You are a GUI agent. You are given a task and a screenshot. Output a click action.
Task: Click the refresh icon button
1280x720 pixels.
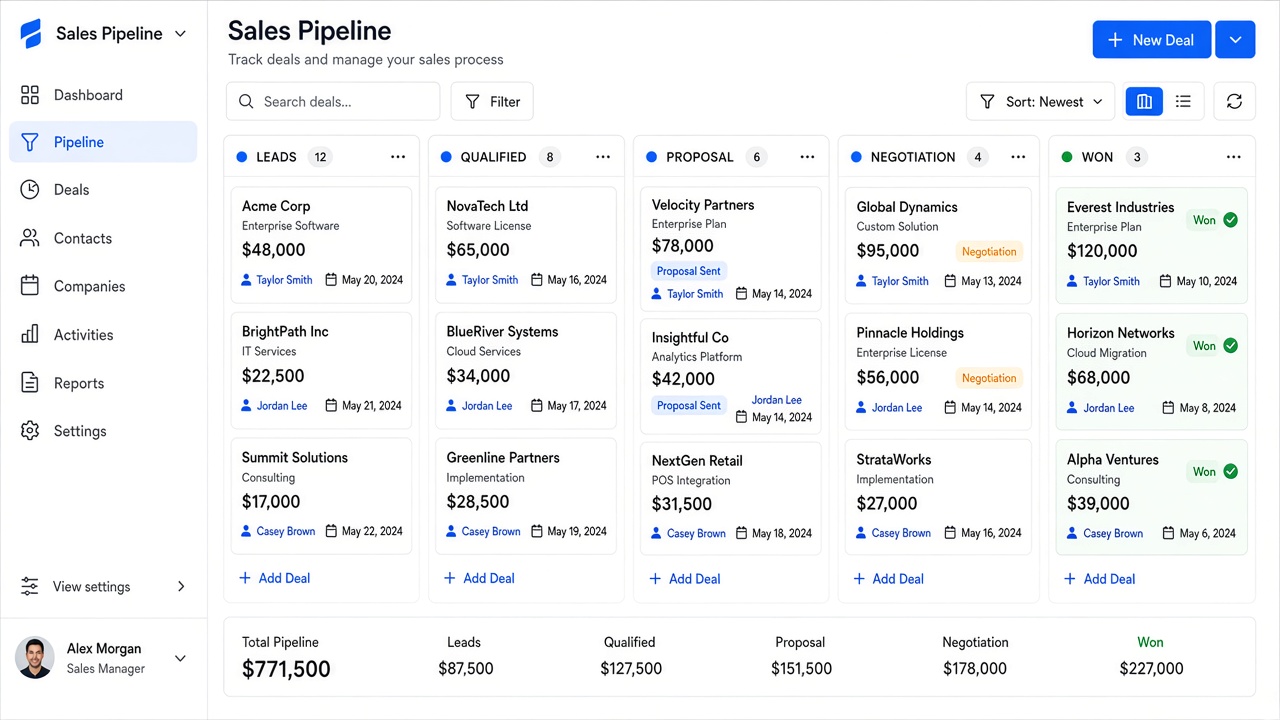1234,101
